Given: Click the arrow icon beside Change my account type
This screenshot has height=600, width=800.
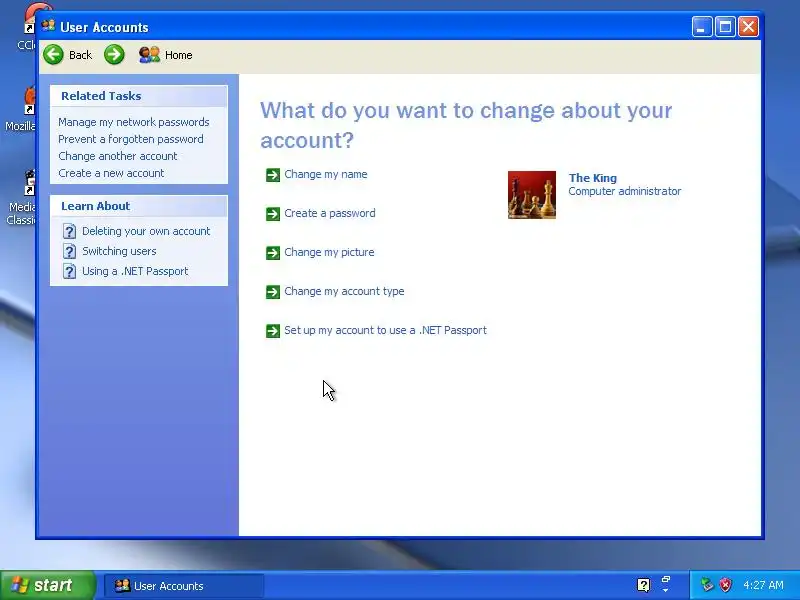Looking at the screenshot, I should pos(273,292).
